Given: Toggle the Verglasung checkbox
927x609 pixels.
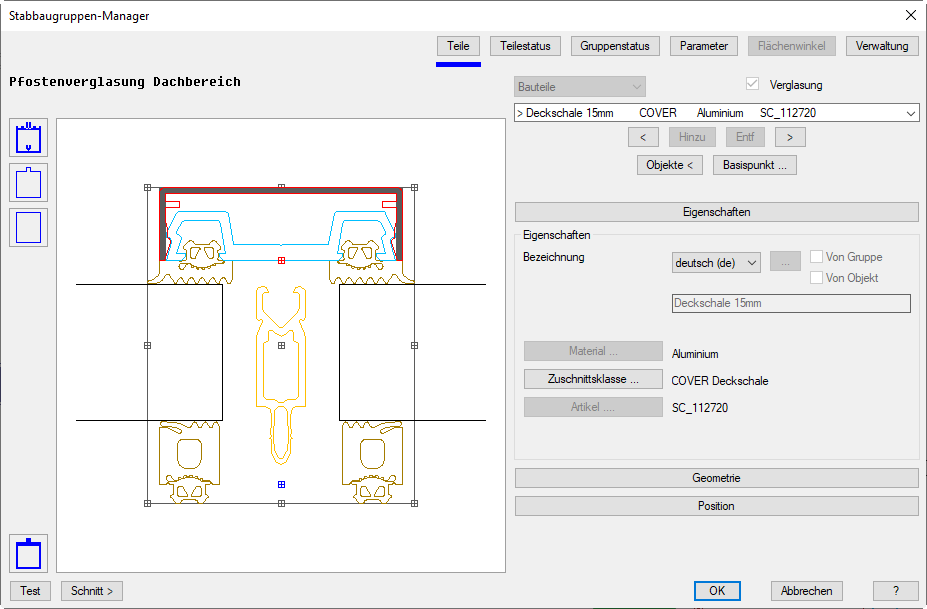Looking at the screenshot, I should pos(753,85).
